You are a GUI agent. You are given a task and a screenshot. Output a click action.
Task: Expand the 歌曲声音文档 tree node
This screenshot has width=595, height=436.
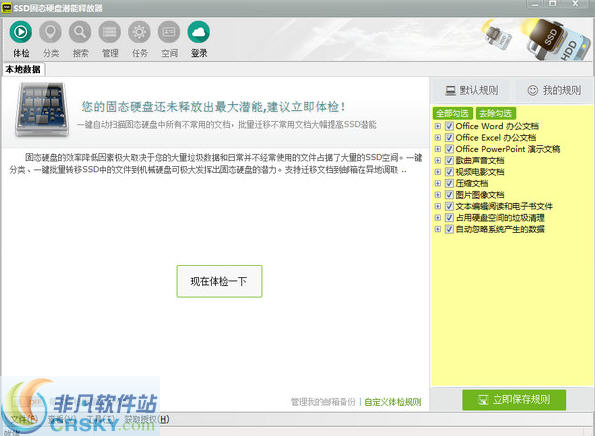coord(438,161)
